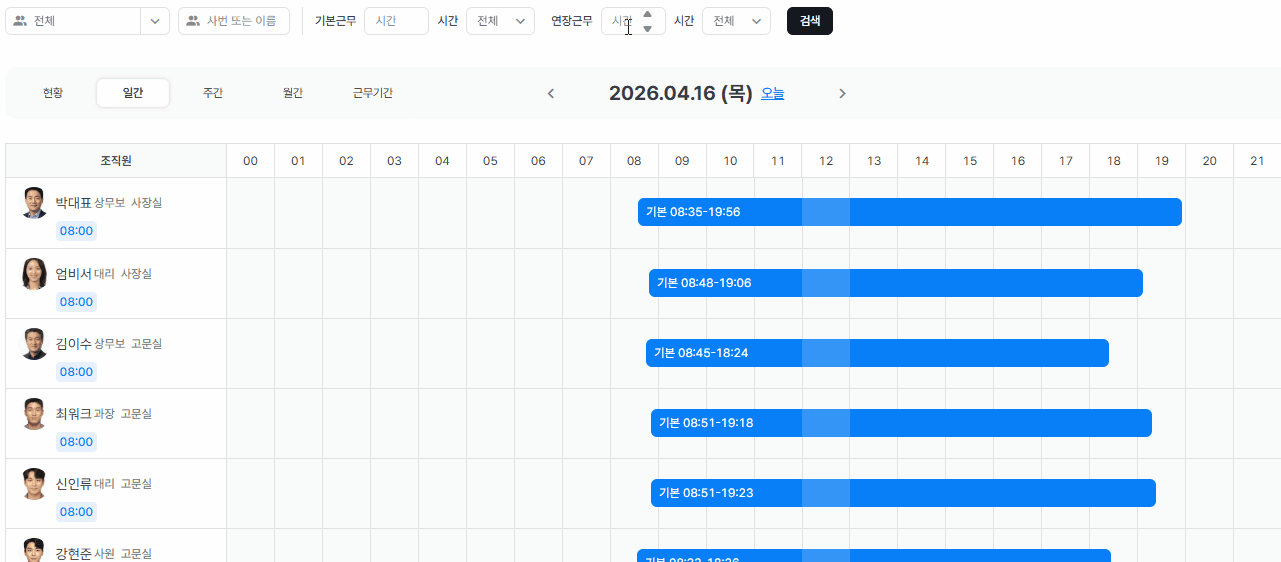
Task: Click 김이수's 08:00 hours badge
Action: [x=76, y=372]
